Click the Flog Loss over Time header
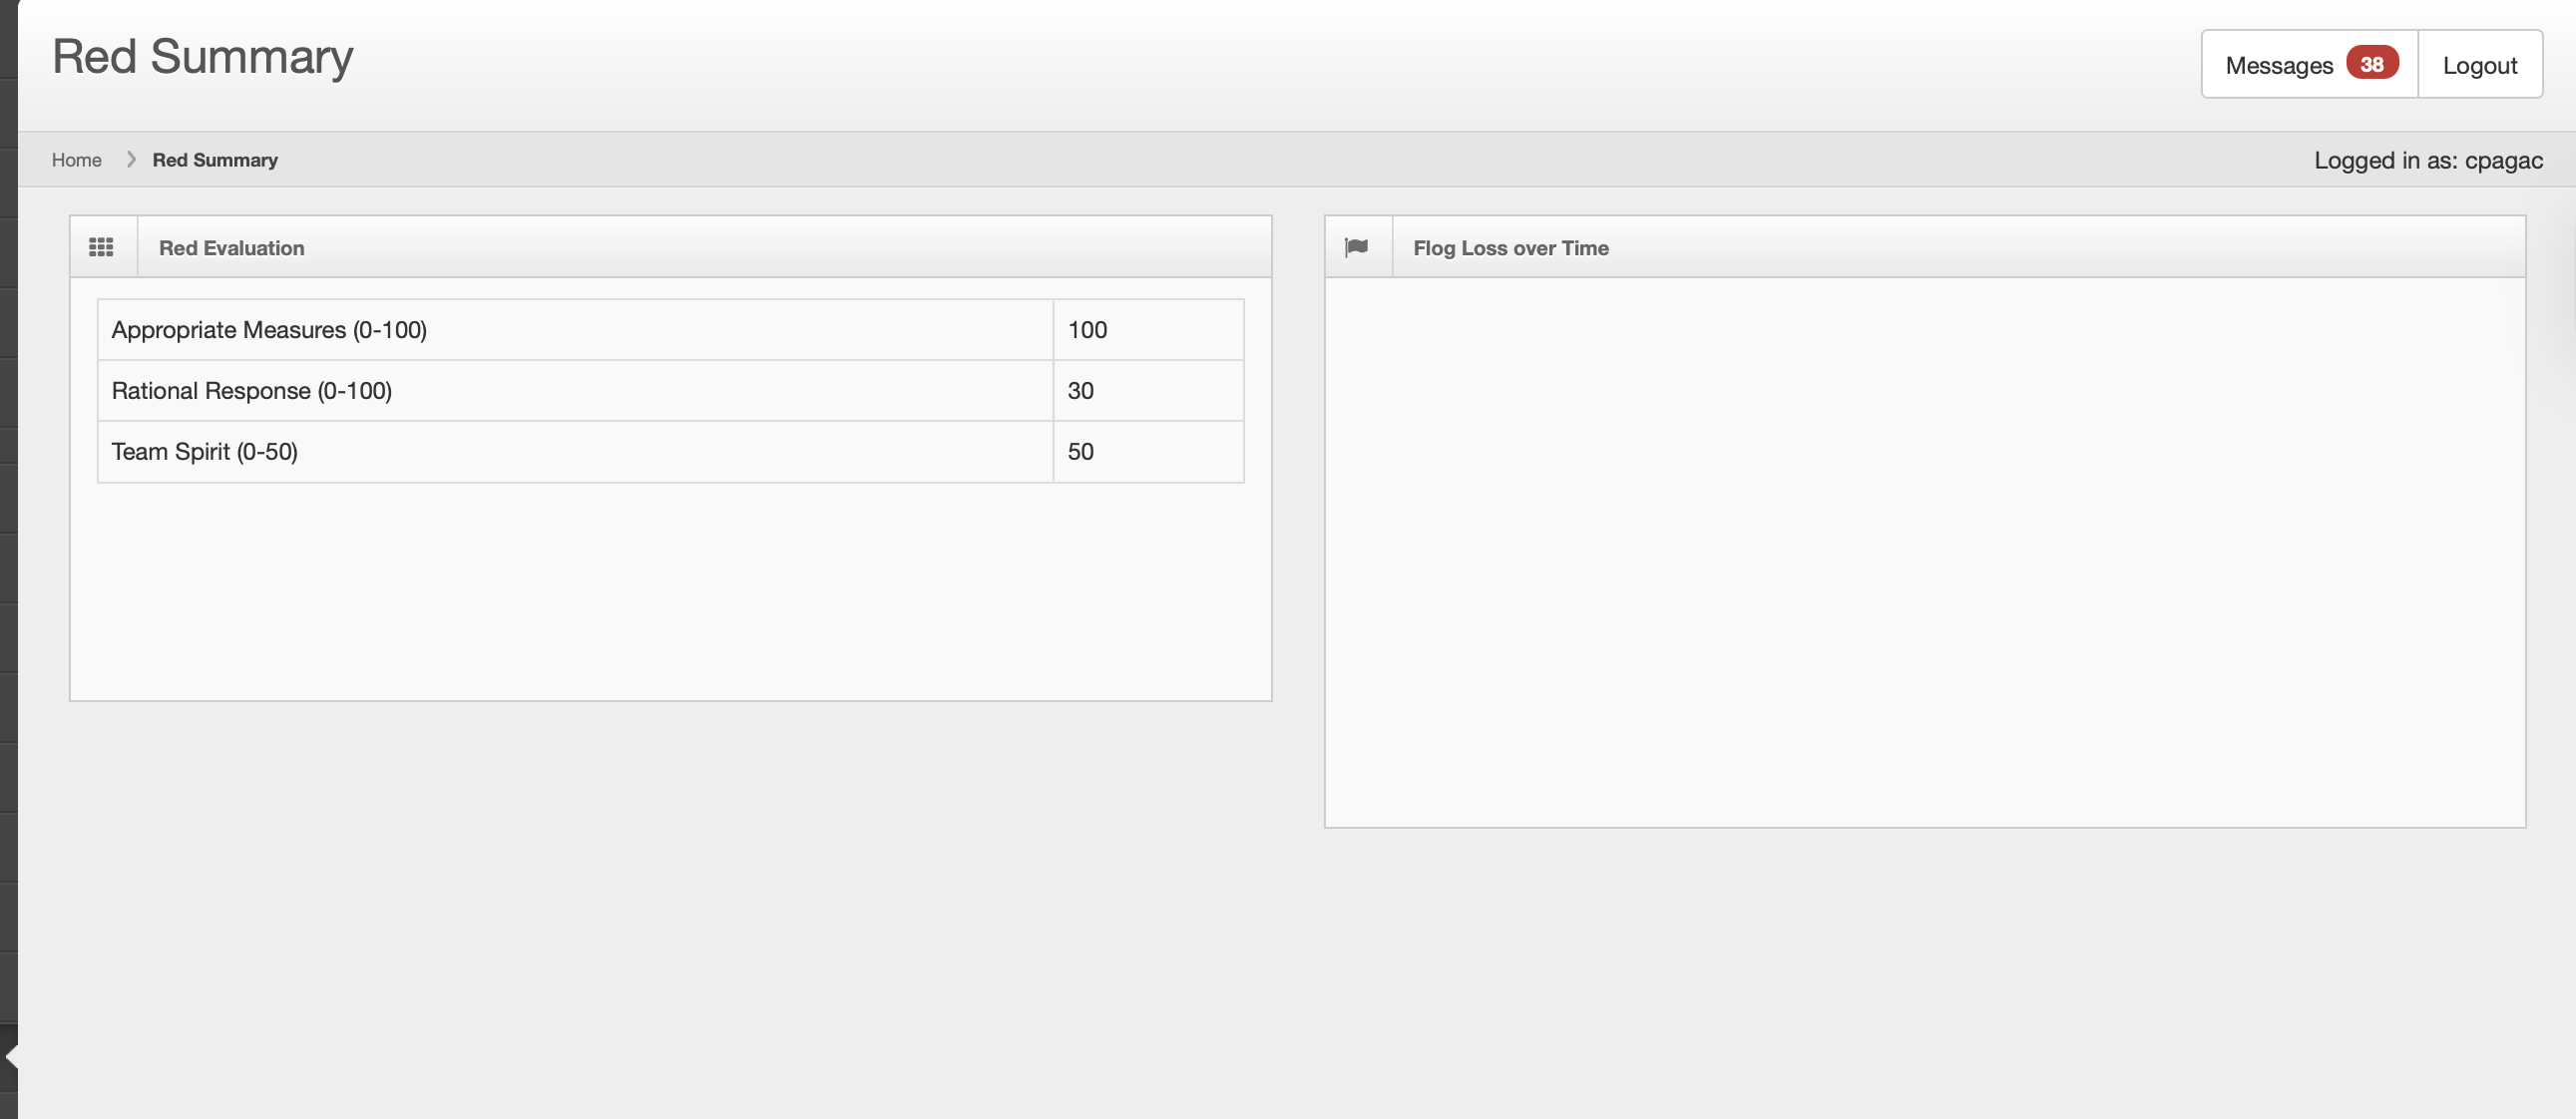2576x1119 pixels. (x=1510, y=248)
